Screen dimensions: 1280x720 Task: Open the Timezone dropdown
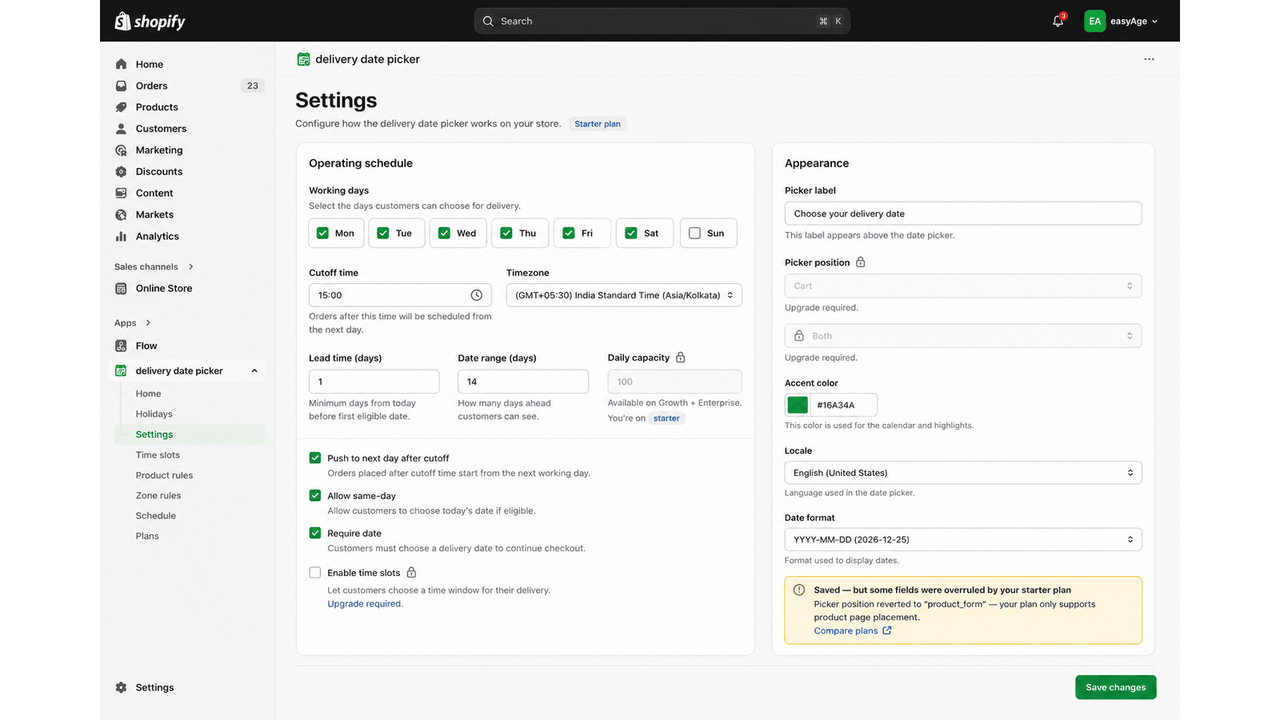pos(624,295)
